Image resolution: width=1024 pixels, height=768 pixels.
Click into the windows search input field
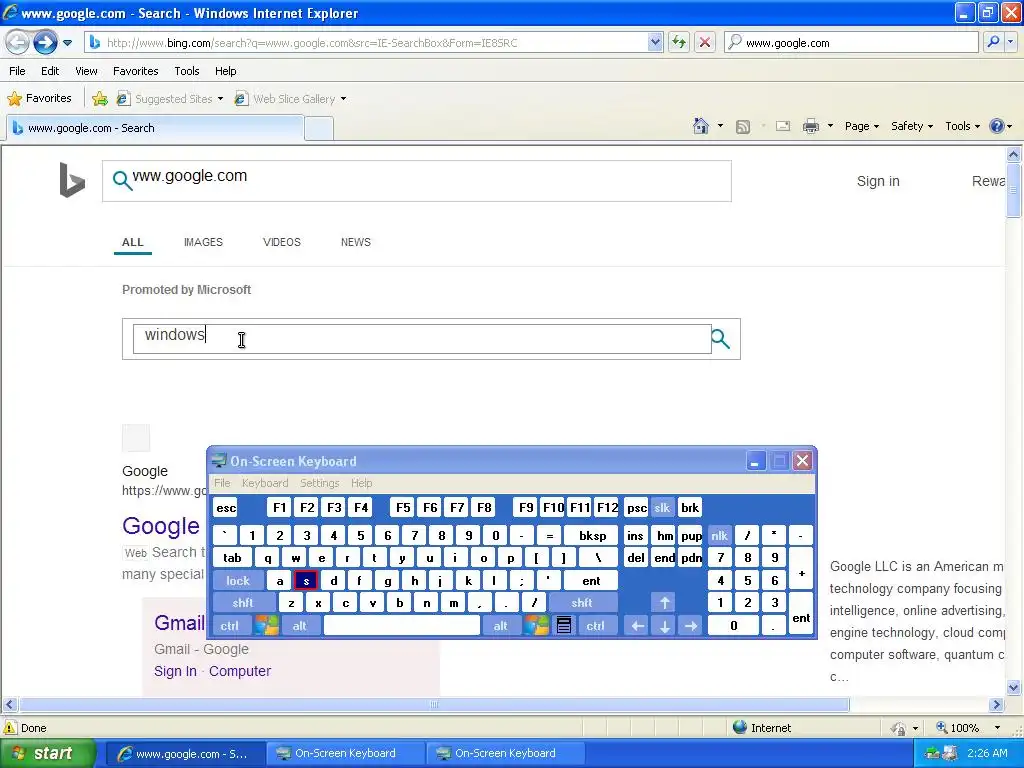(422, 339)
